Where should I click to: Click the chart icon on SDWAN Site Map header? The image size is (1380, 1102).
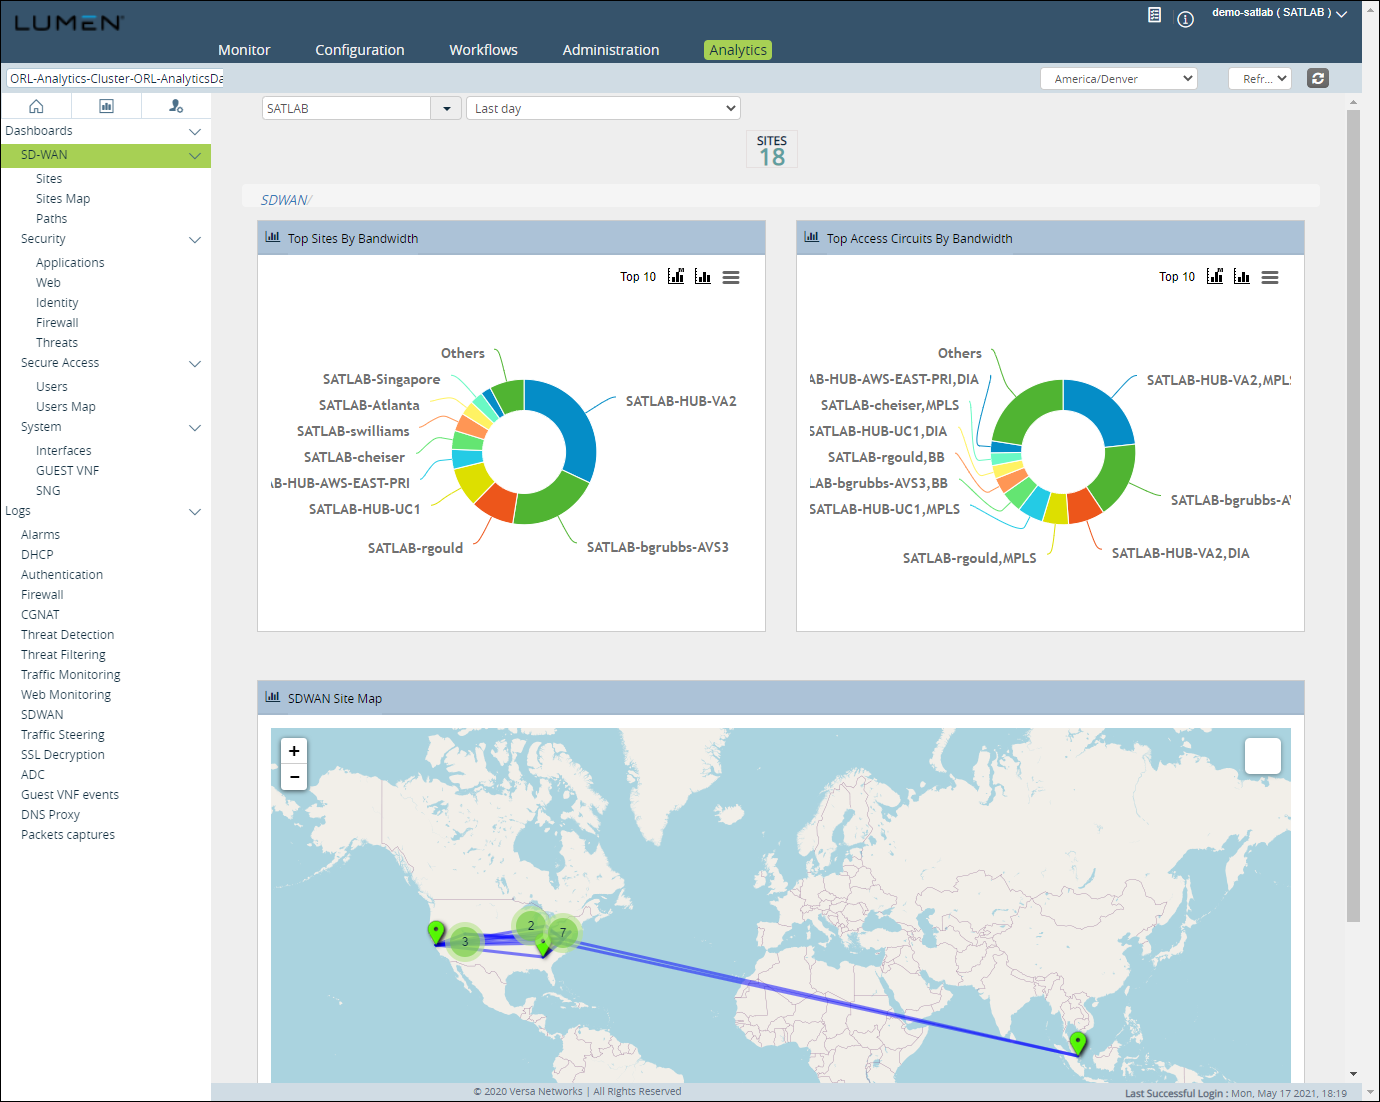coord(273,697)
